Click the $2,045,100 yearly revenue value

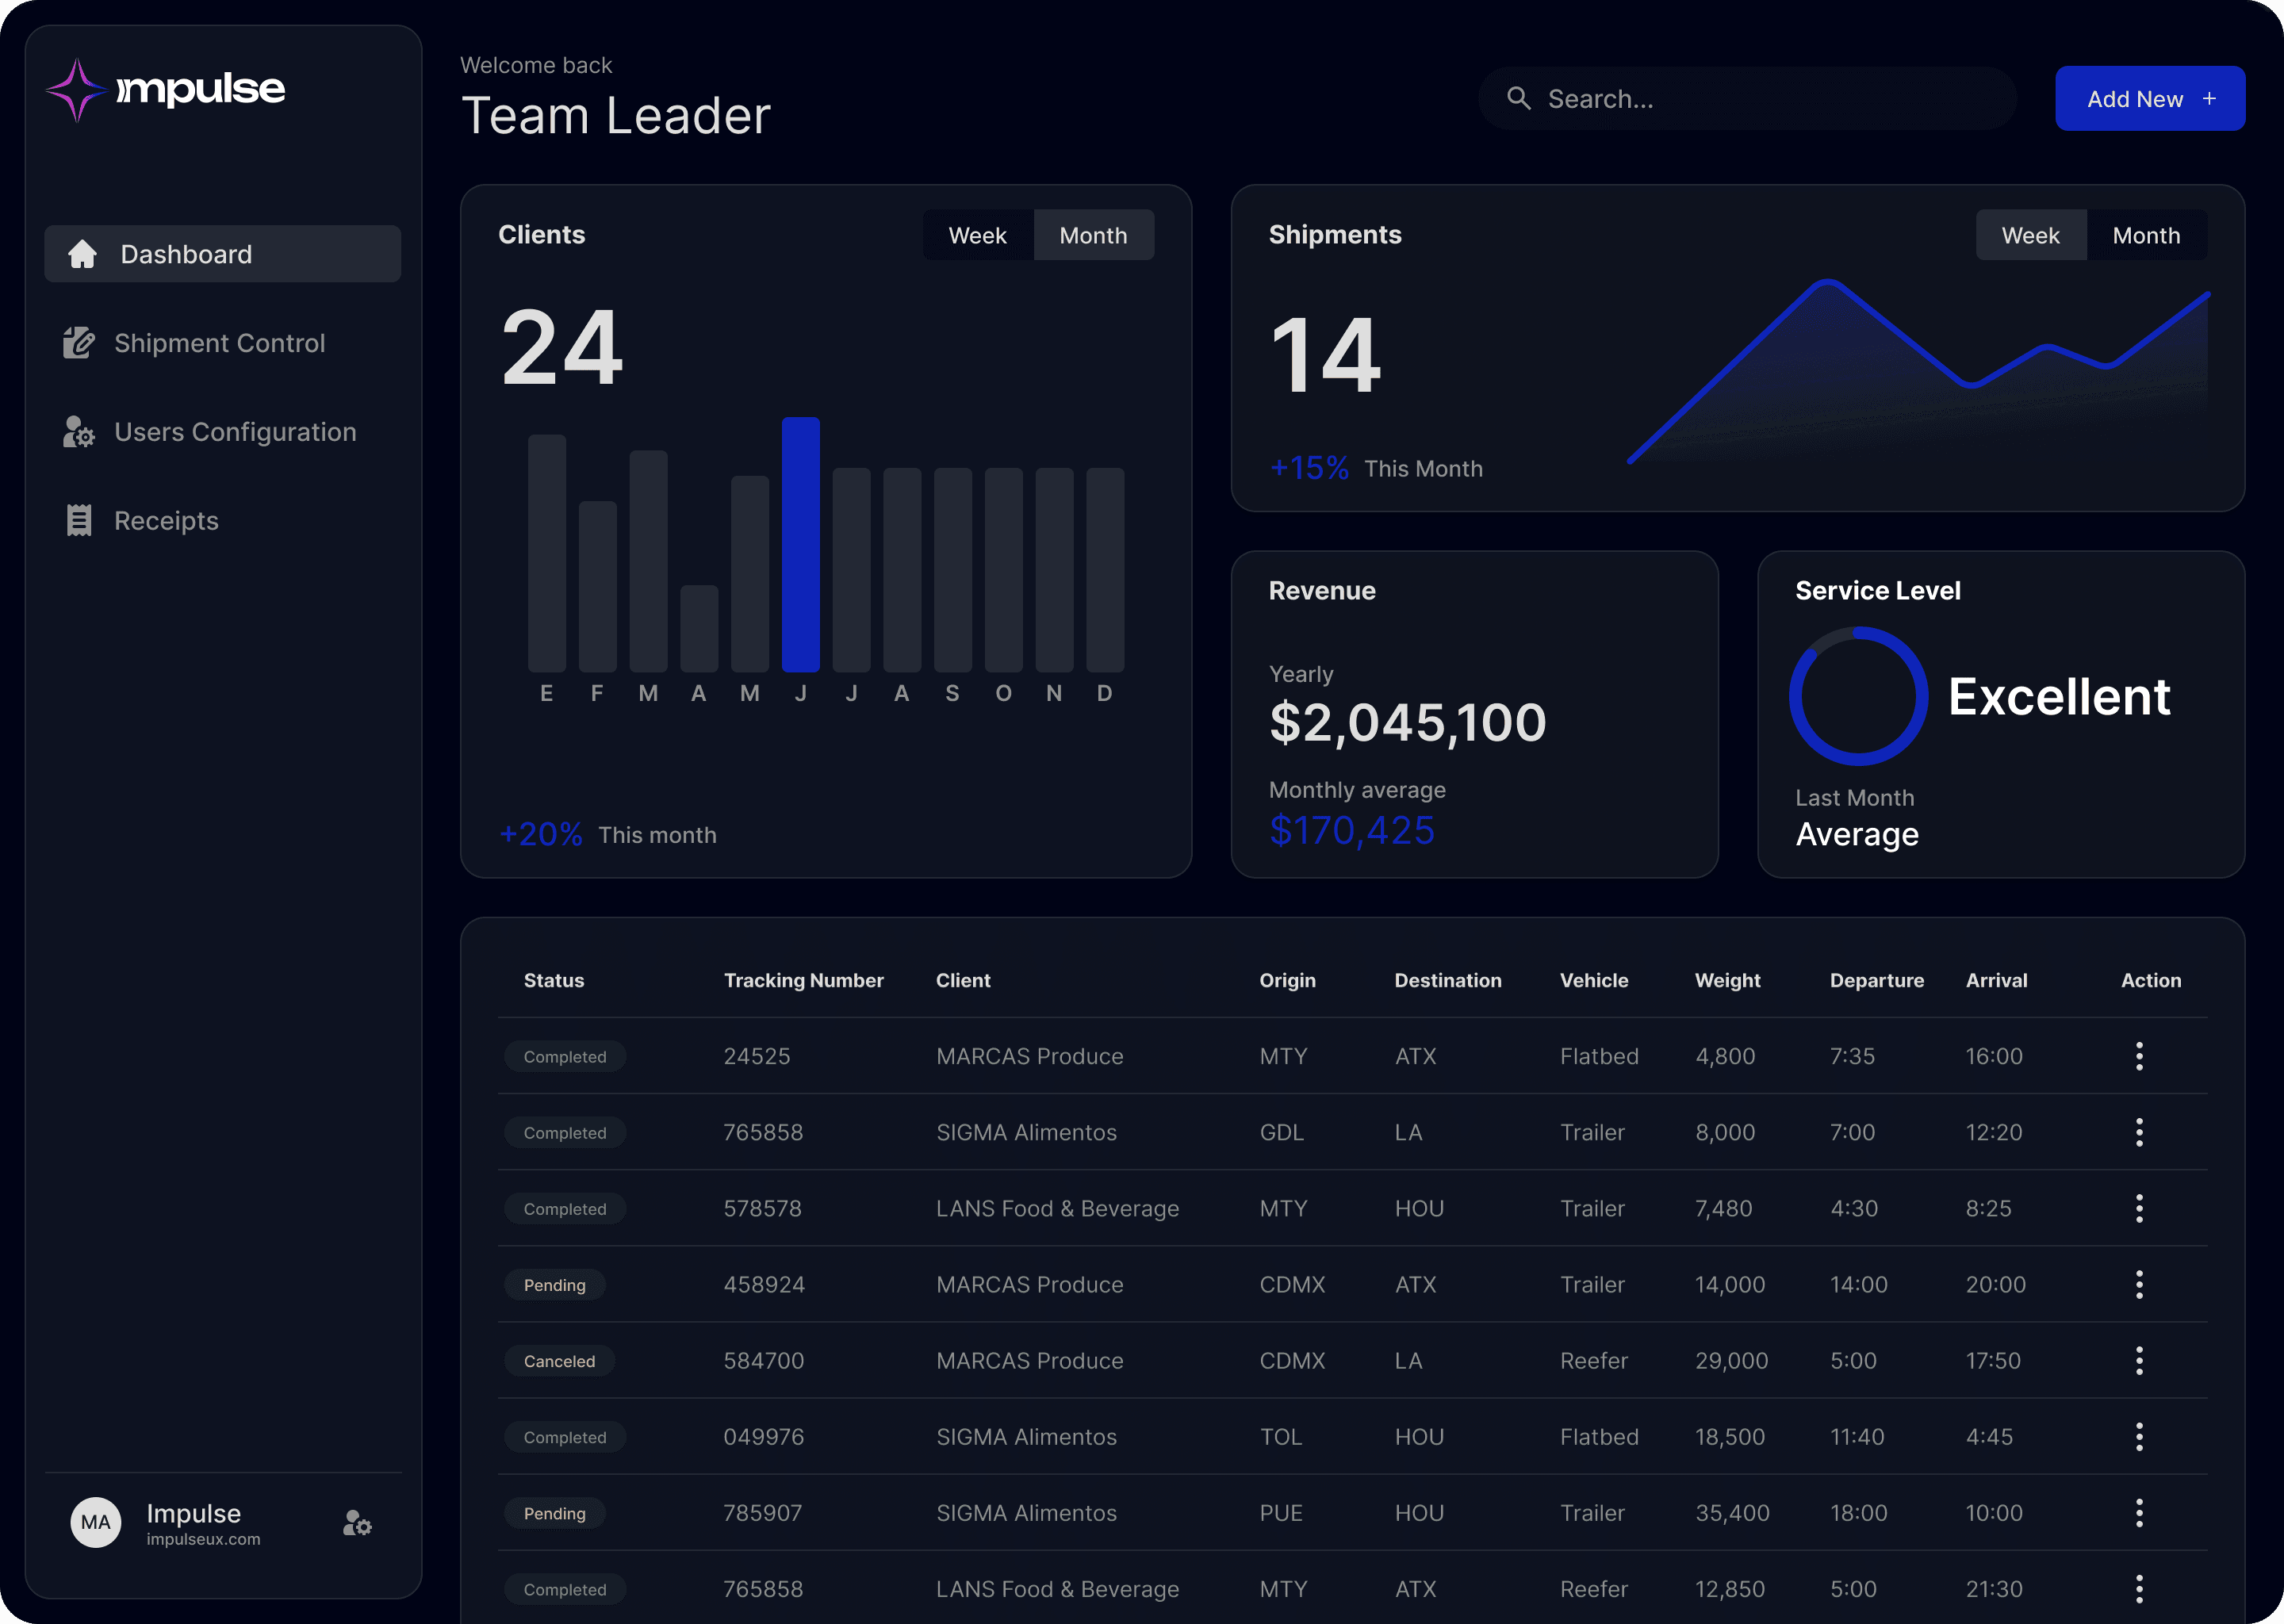pyautogui.click(x=1407, y=722)
